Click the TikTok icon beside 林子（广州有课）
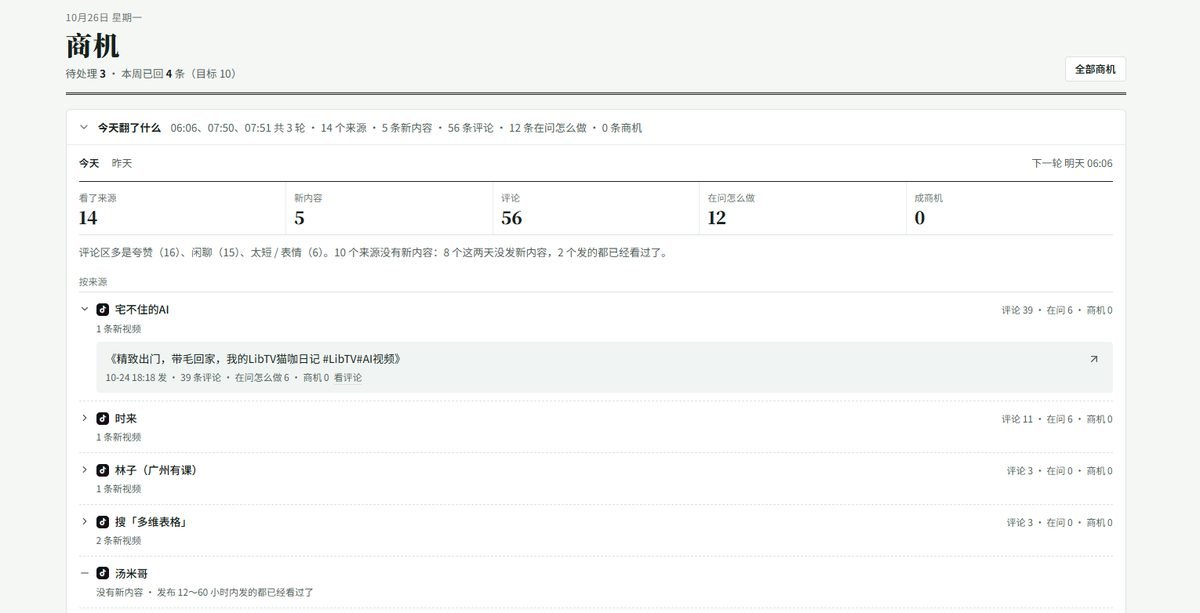This screenshot has width=1200, height=613. [x=102, y=470]
